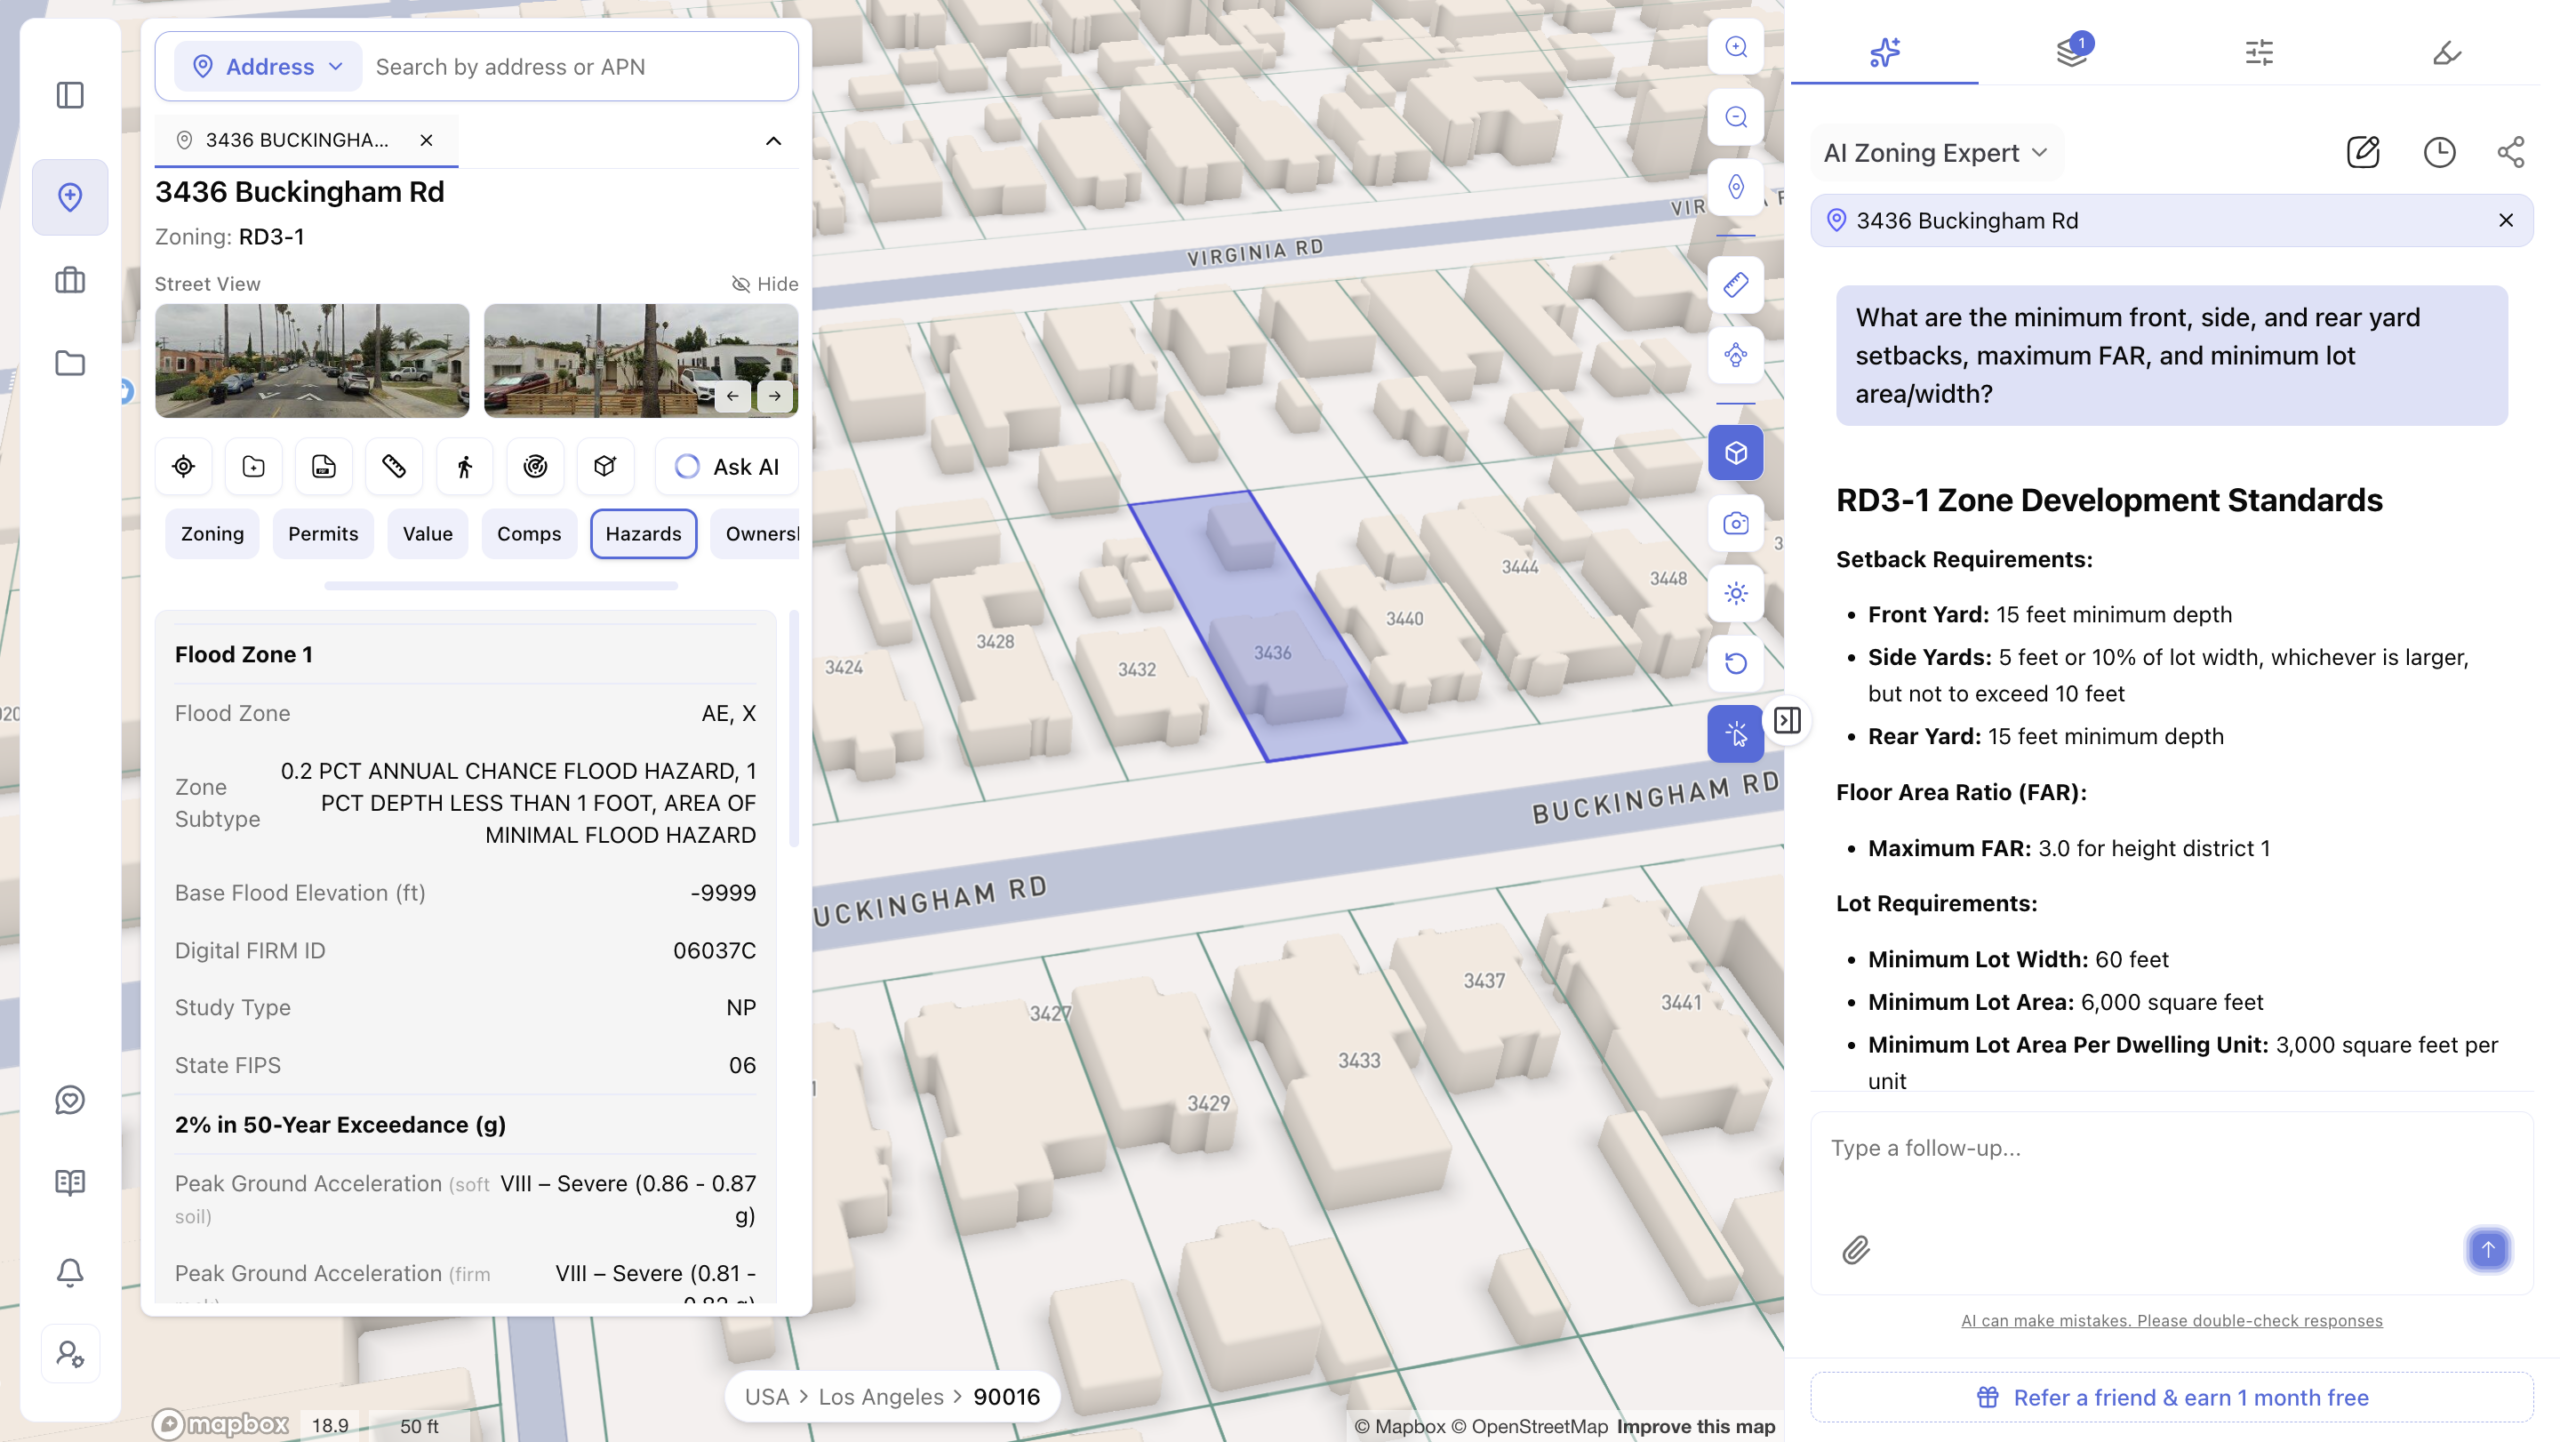Image resolution: width=2560 pixels, height=1442 pixels.
Task: Switch to the layers tab
Action: coord(2072,51)
